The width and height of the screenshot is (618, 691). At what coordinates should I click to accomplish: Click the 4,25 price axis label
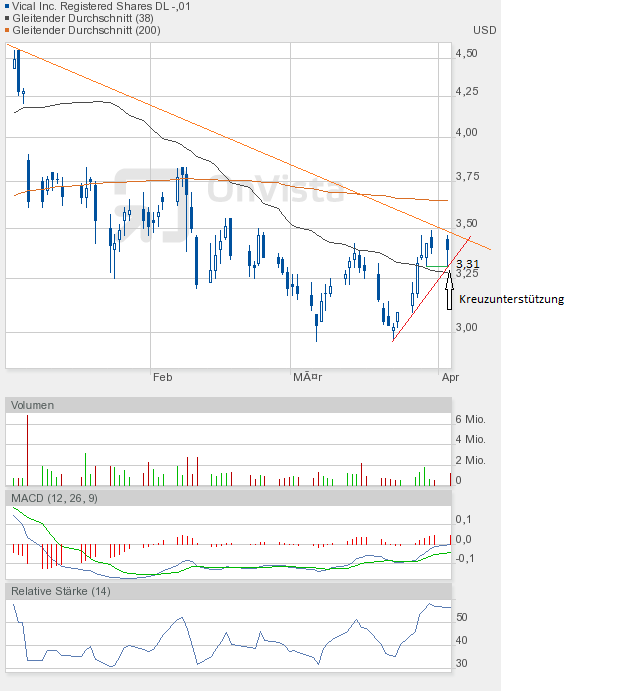coord(466,91)
